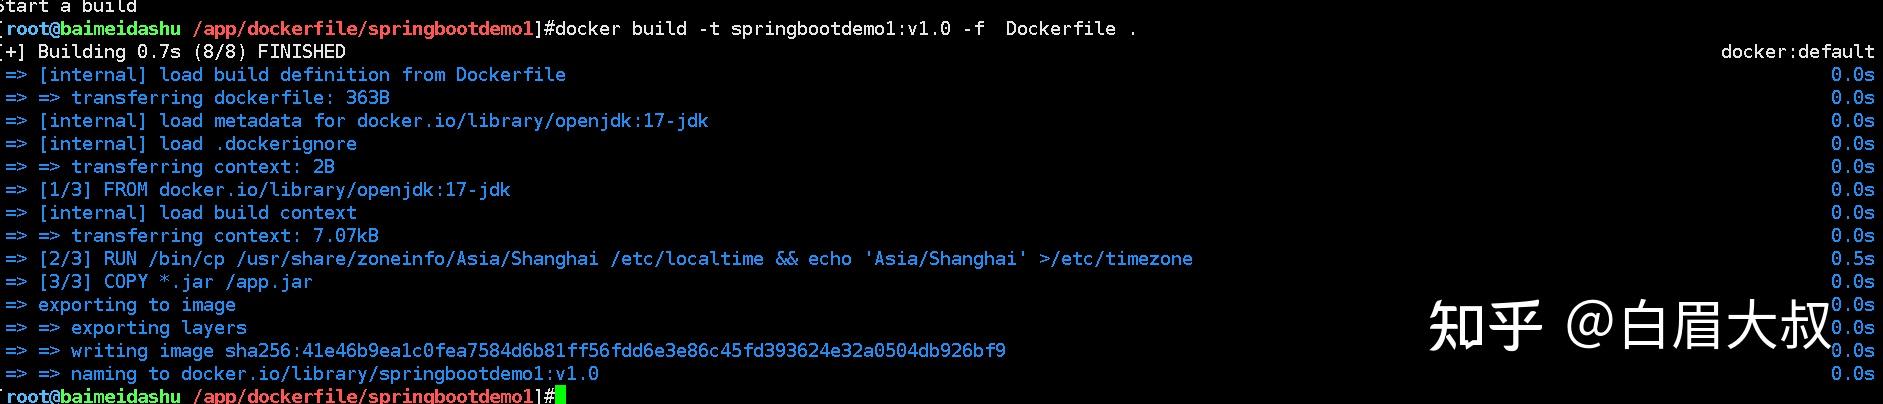
Task: Click the docker:default label
Action: pos(1797,52)
